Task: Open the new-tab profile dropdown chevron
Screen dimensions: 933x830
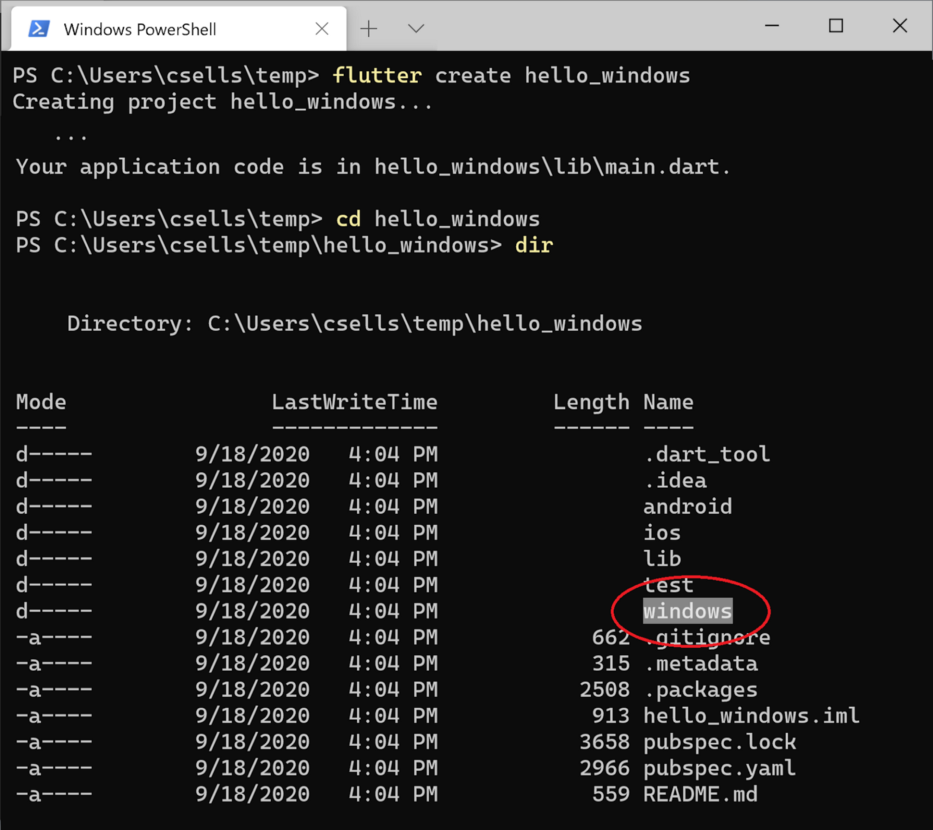Action: point(416,29)
